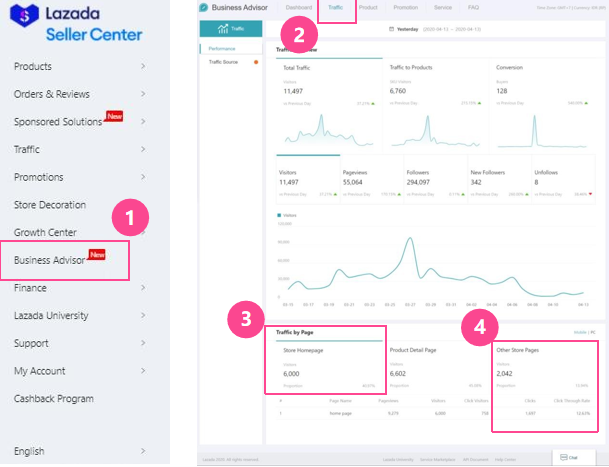Image resolution: width=609 pixels, height=467 pixels.
Task: Click the Chat icon at bottom right
Action: (x=564, y=457)
